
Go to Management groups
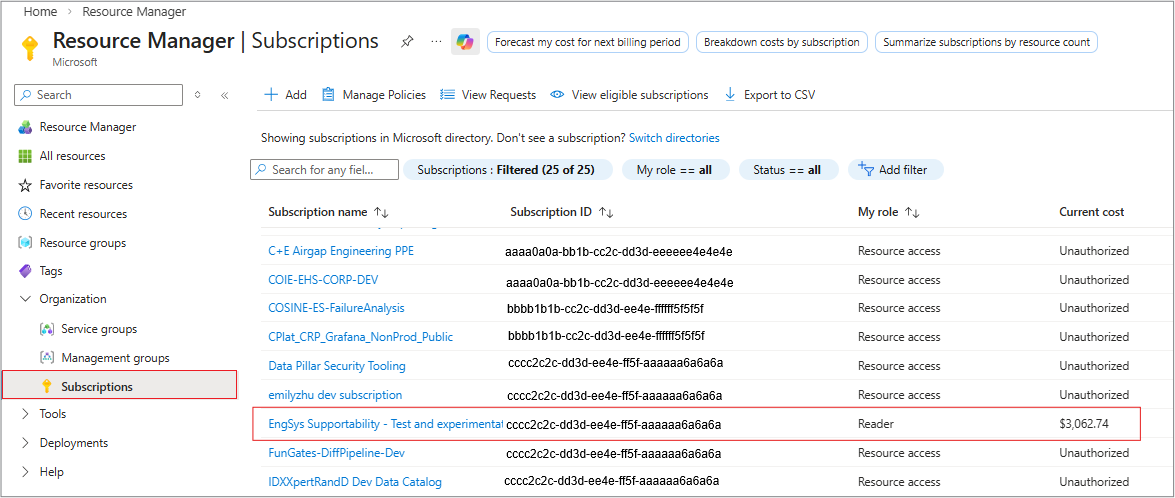coord(115,358)
